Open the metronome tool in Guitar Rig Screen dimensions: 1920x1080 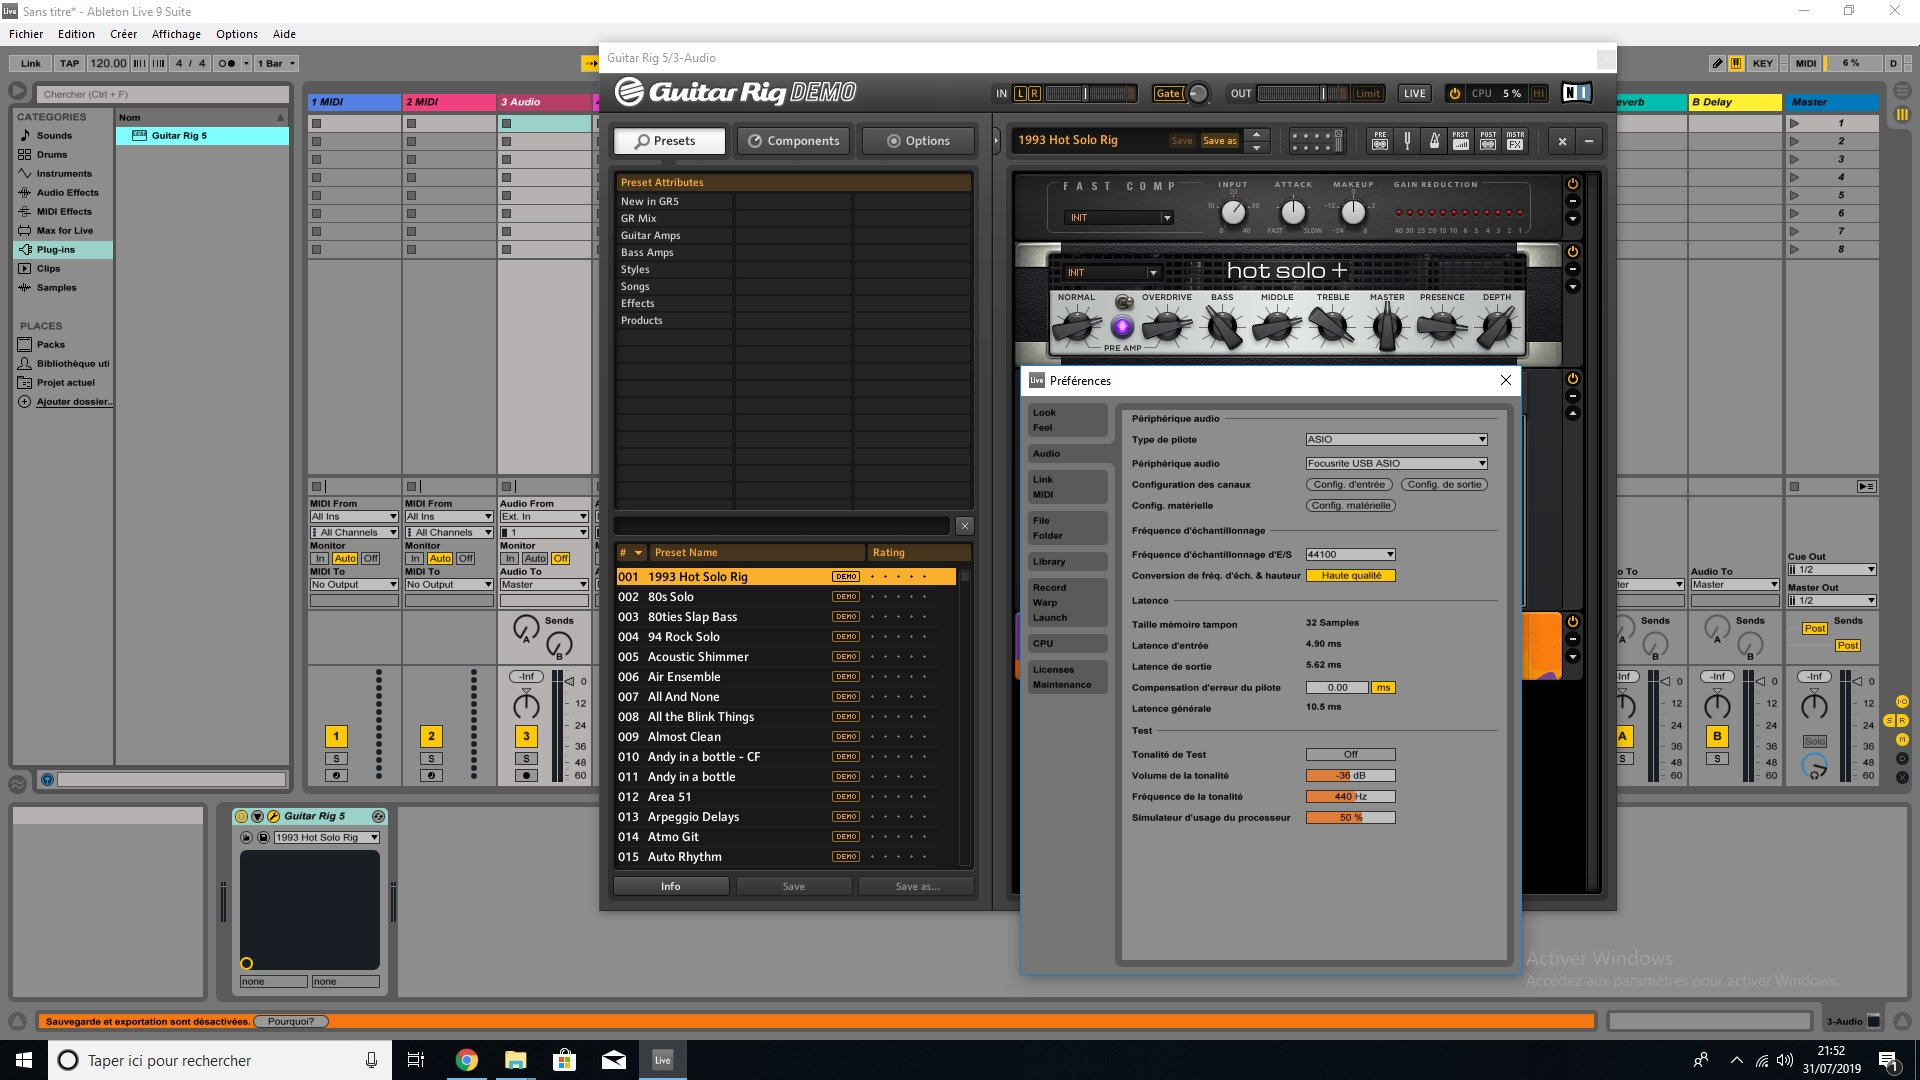1434,141
